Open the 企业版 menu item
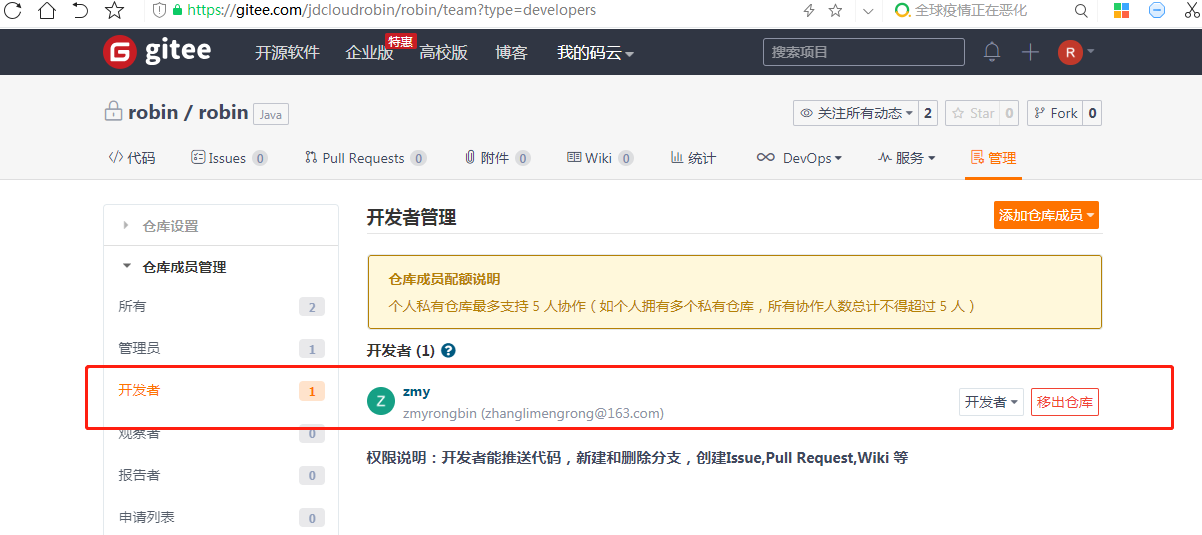 [x=369, y=53]
